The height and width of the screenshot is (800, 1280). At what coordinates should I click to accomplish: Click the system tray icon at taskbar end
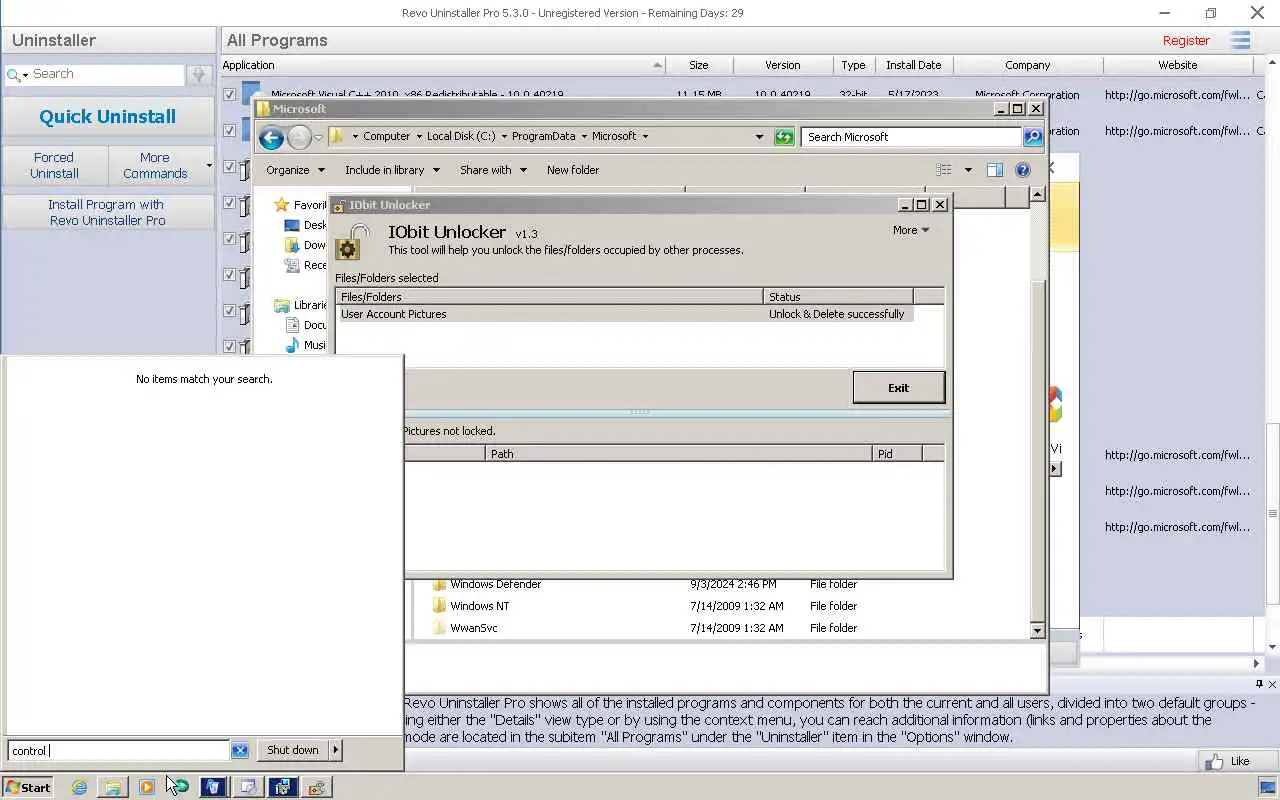(1267, 787)
